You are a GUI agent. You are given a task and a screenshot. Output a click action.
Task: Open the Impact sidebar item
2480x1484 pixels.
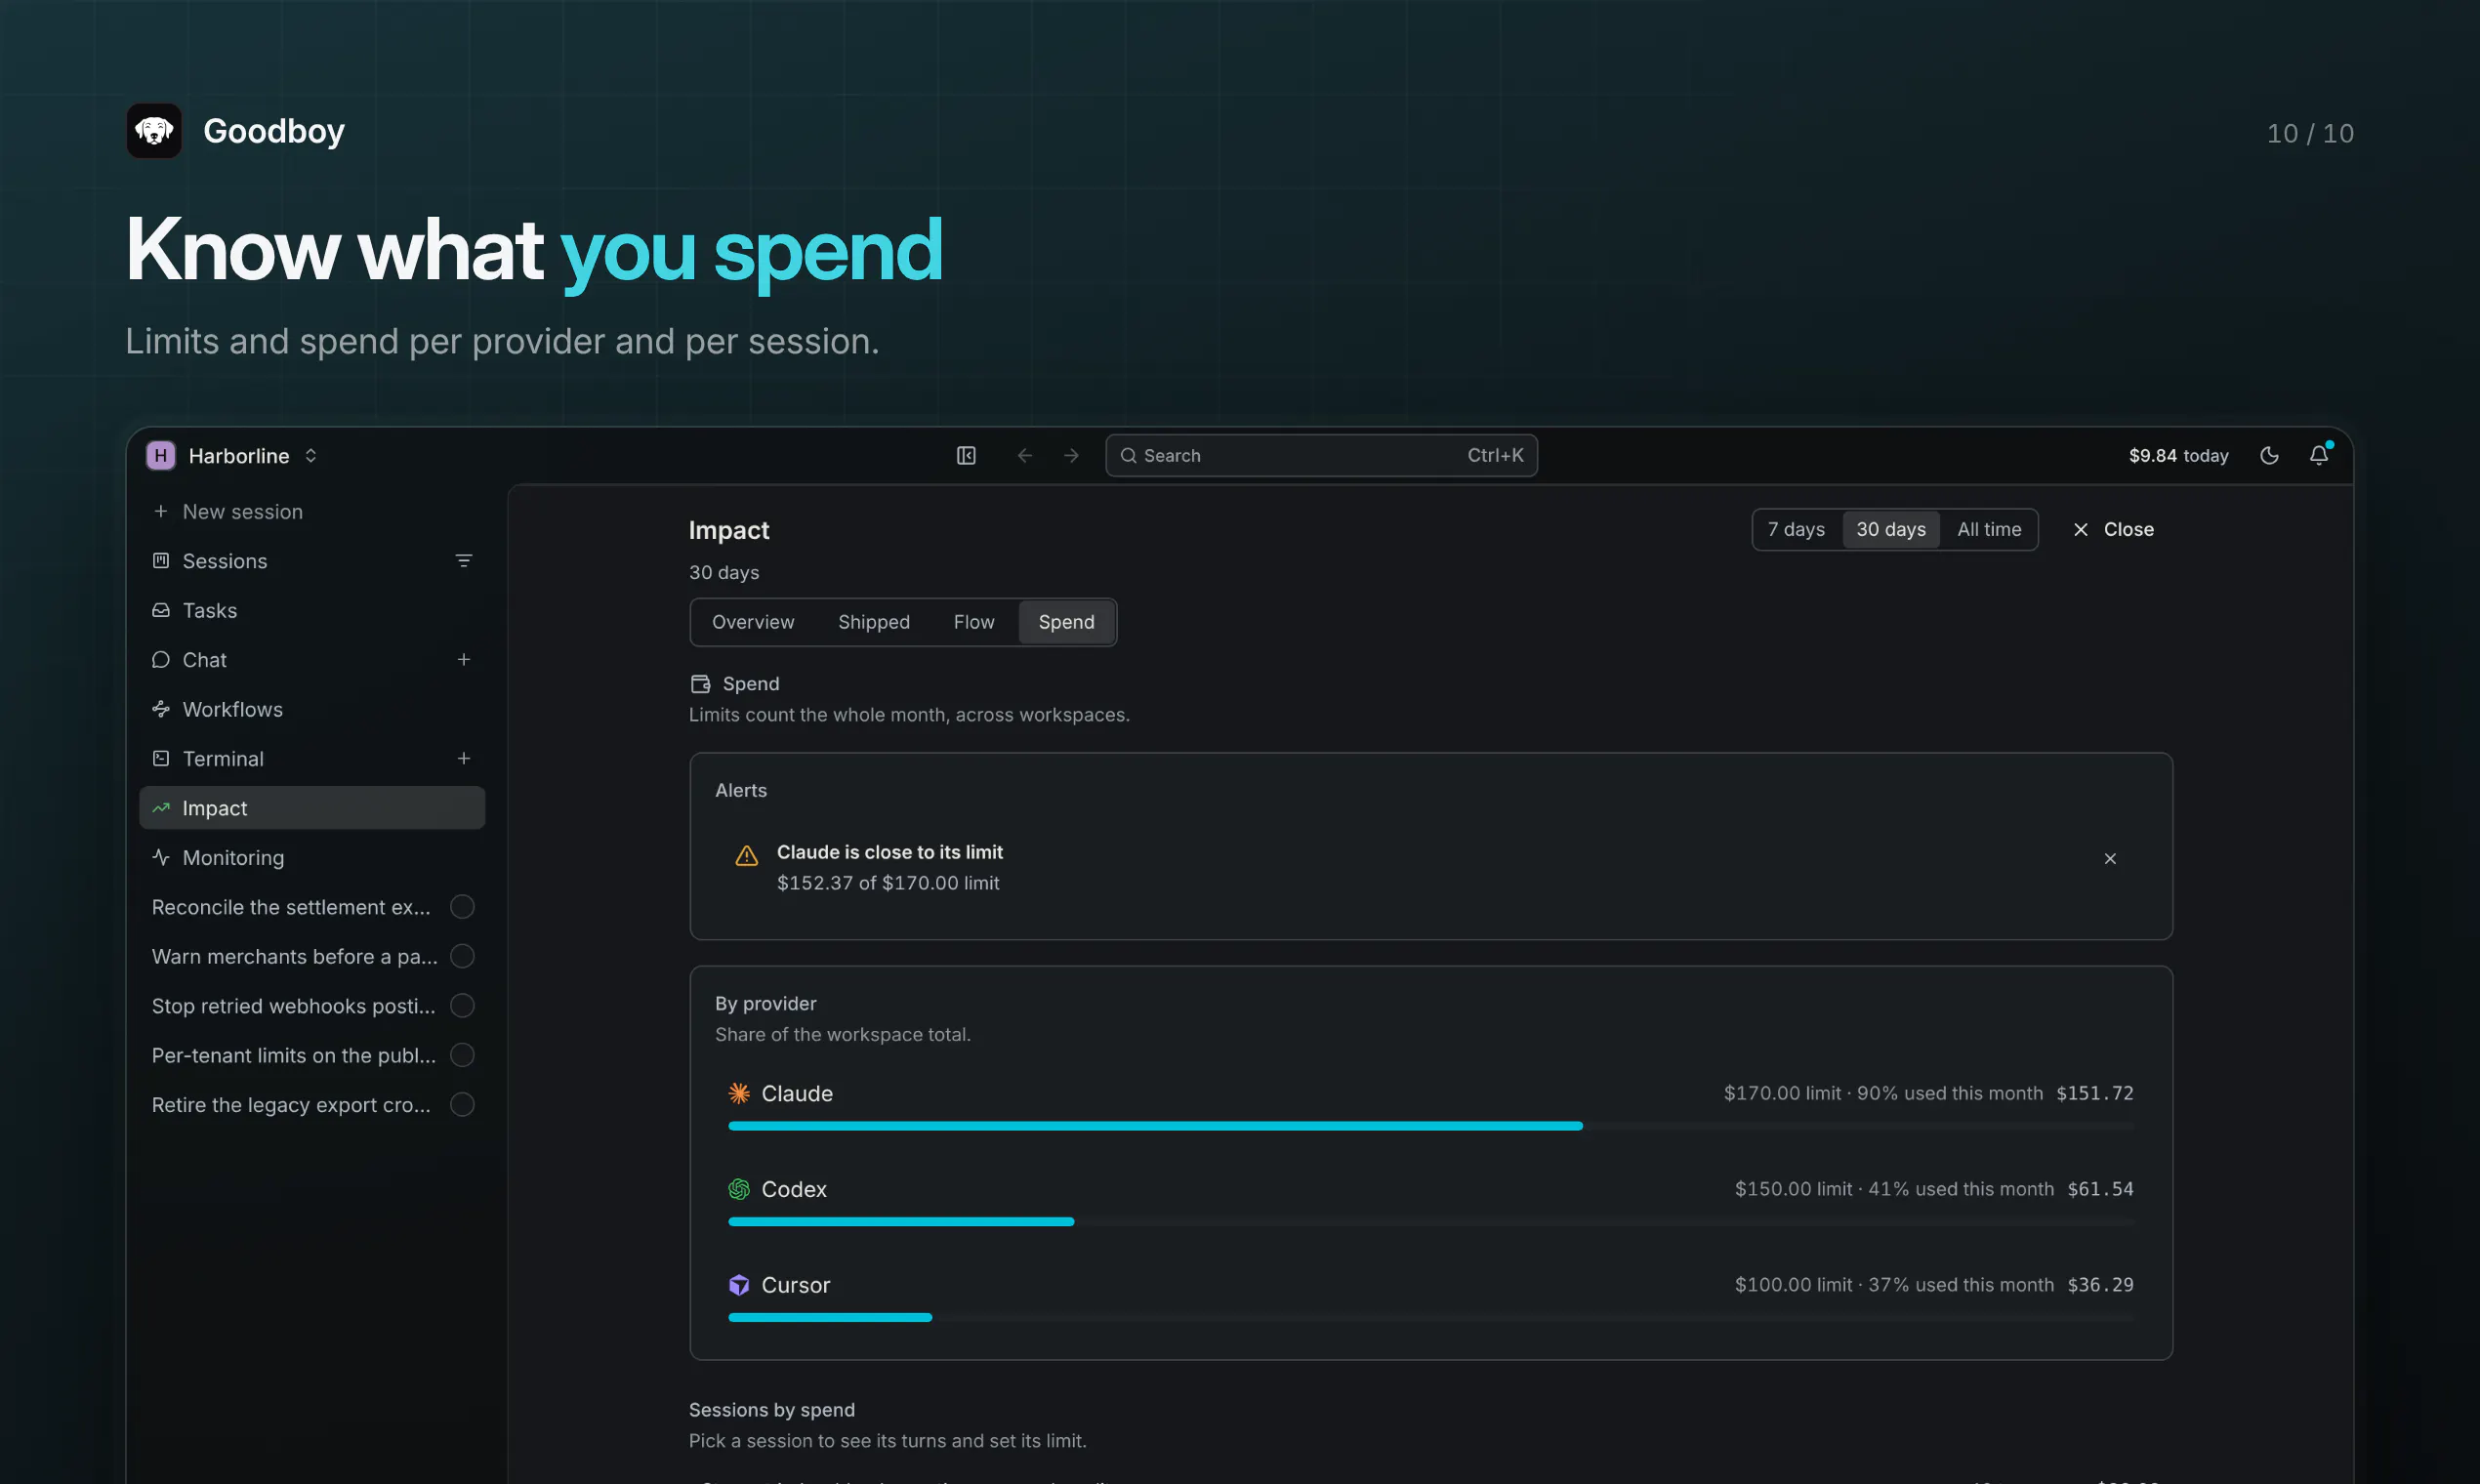(312, 808)
